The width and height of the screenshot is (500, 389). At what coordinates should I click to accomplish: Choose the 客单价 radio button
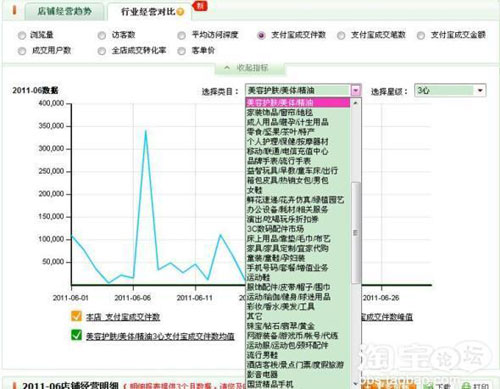(182, 51)
